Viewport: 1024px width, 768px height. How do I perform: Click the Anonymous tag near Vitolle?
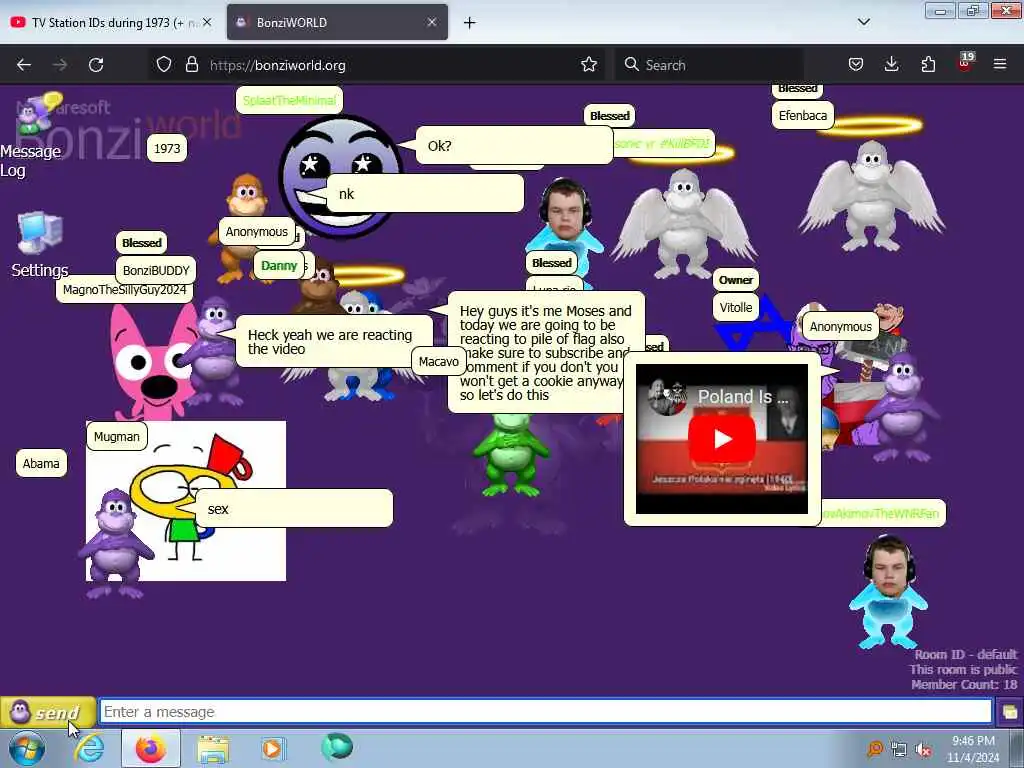[840, 327]
